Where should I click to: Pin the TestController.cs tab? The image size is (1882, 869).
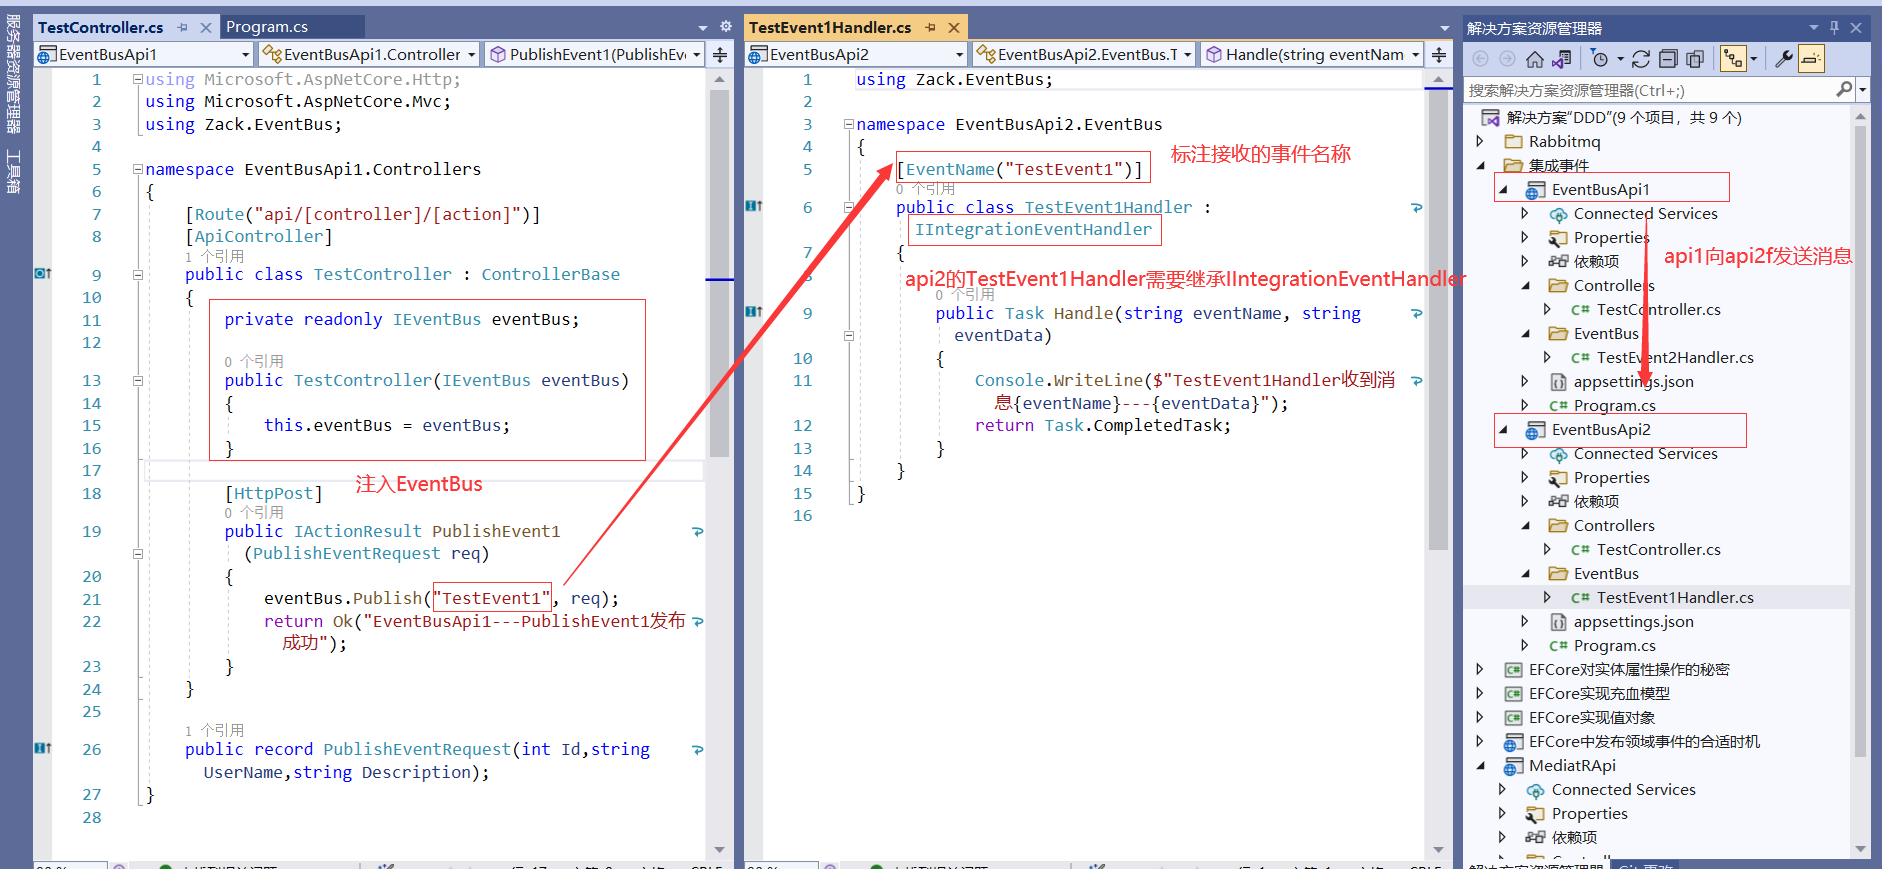click(182, 27)
